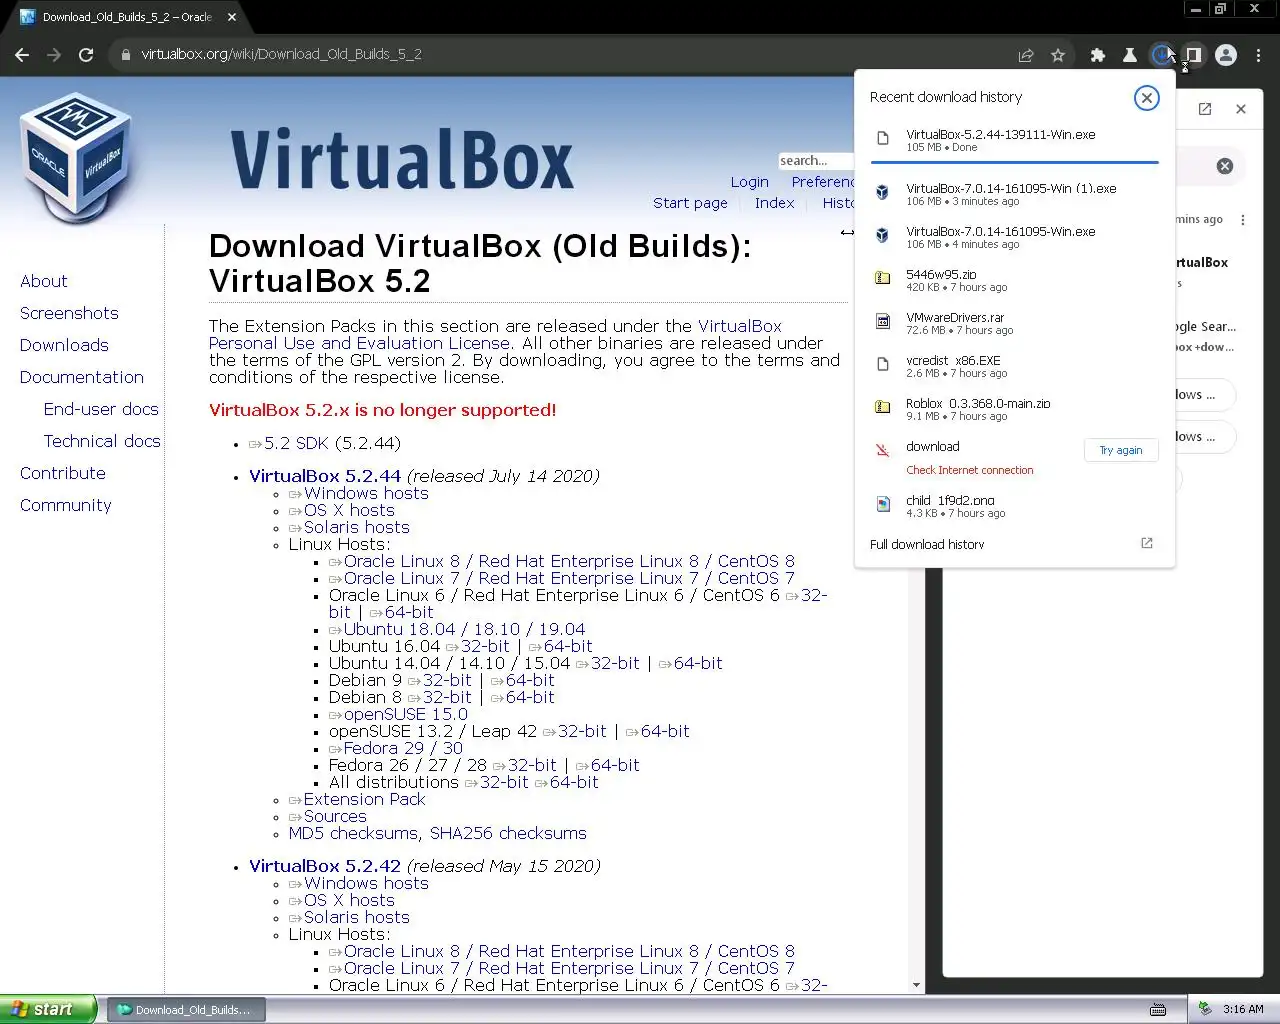
Task: Click the Roblox_0.3.368.0-main.zip icon
Action: click(x=883, y=407)
